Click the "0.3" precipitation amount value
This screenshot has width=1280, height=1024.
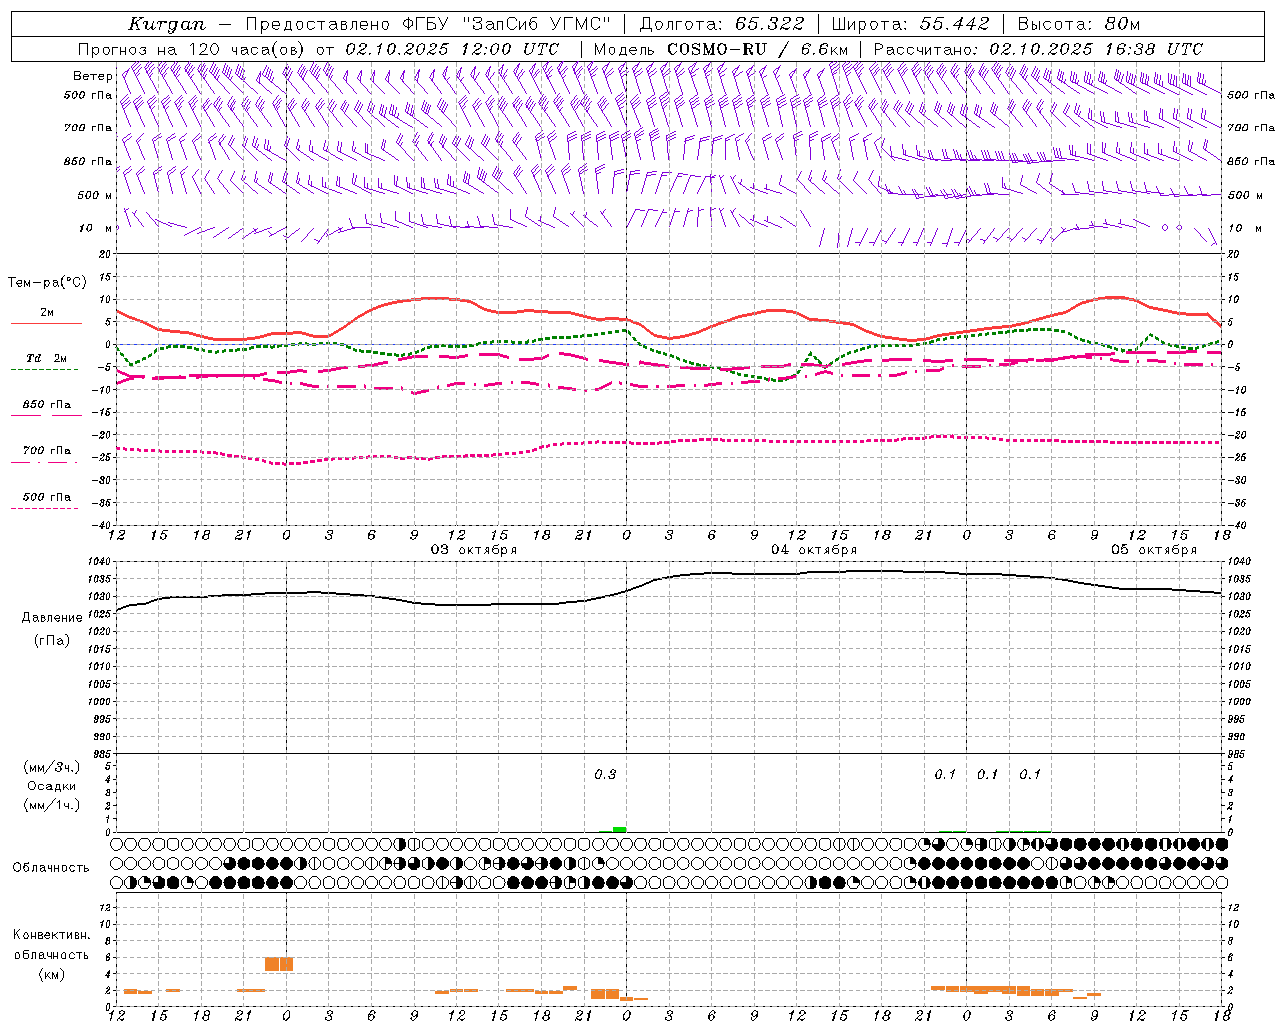pyautogui.click(x=605, y=775)
